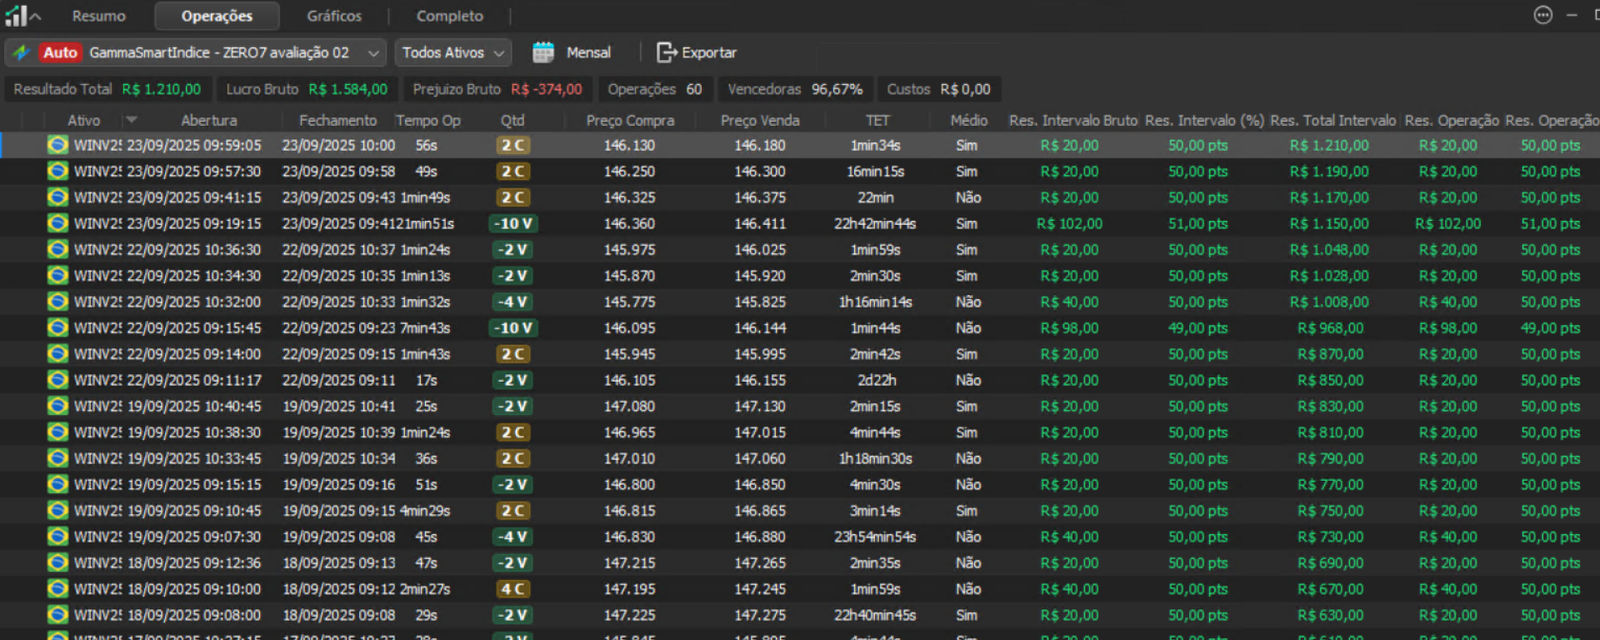Collapse the panel using chevron beside logo
This screenshot has width=1600, height=640.
click(x=36, y=16)
